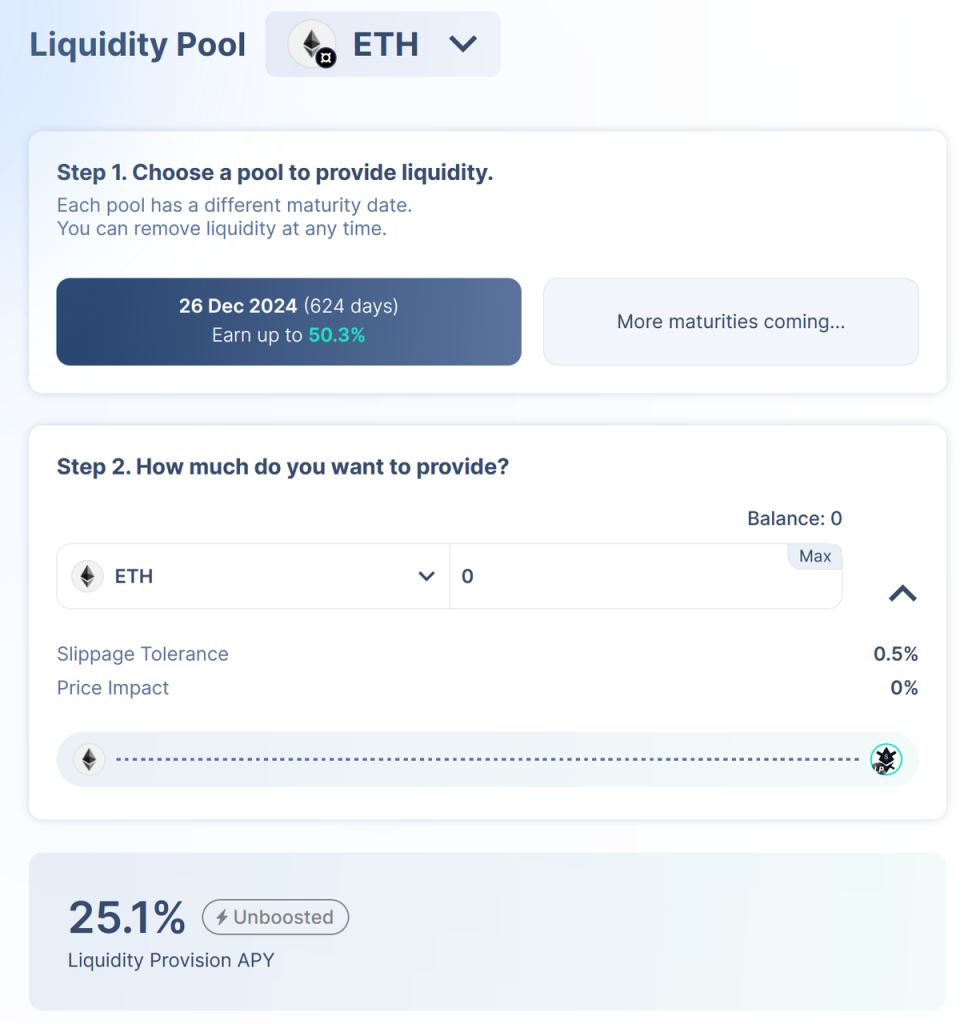964x1024 pixels.
Task: Click the 0% price impact value
Action: pyautogui.click(x=904, y=688)
